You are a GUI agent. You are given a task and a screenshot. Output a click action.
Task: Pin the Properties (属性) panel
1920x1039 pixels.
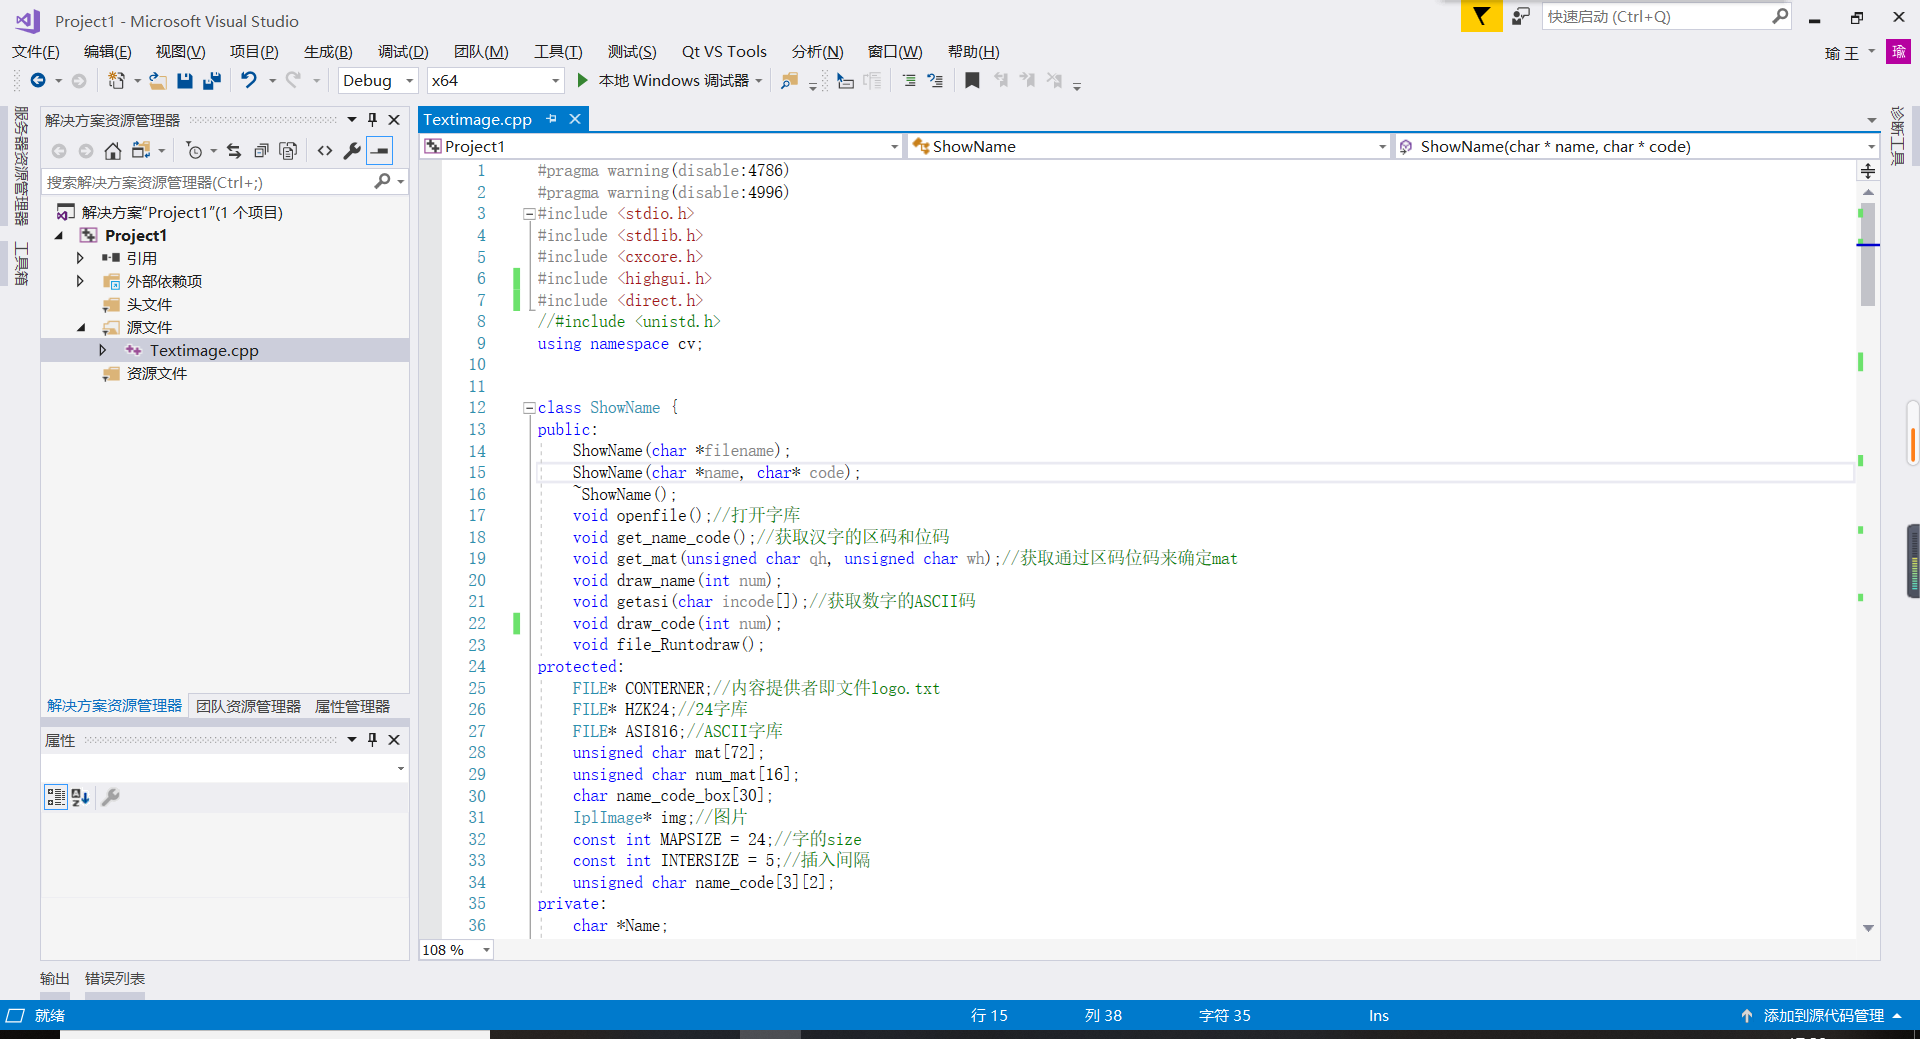372,740
